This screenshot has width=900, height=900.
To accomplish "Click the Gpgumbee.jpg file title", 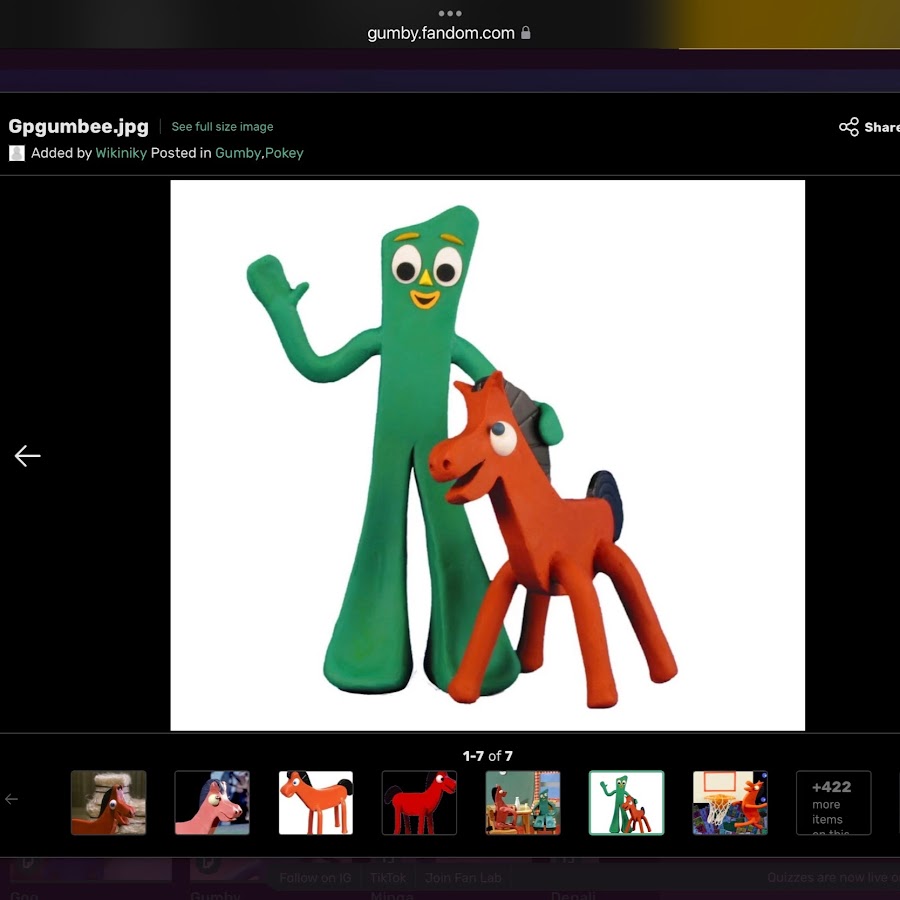I will pyautogui.click(x=79, y=126).
